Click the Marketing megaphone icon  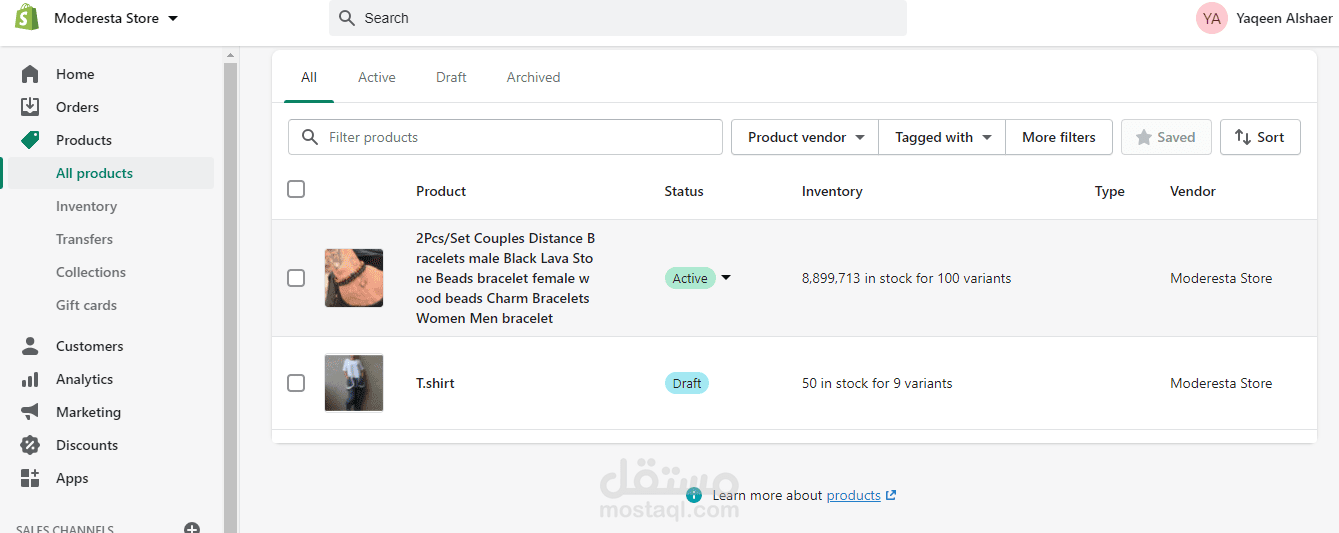30,412
